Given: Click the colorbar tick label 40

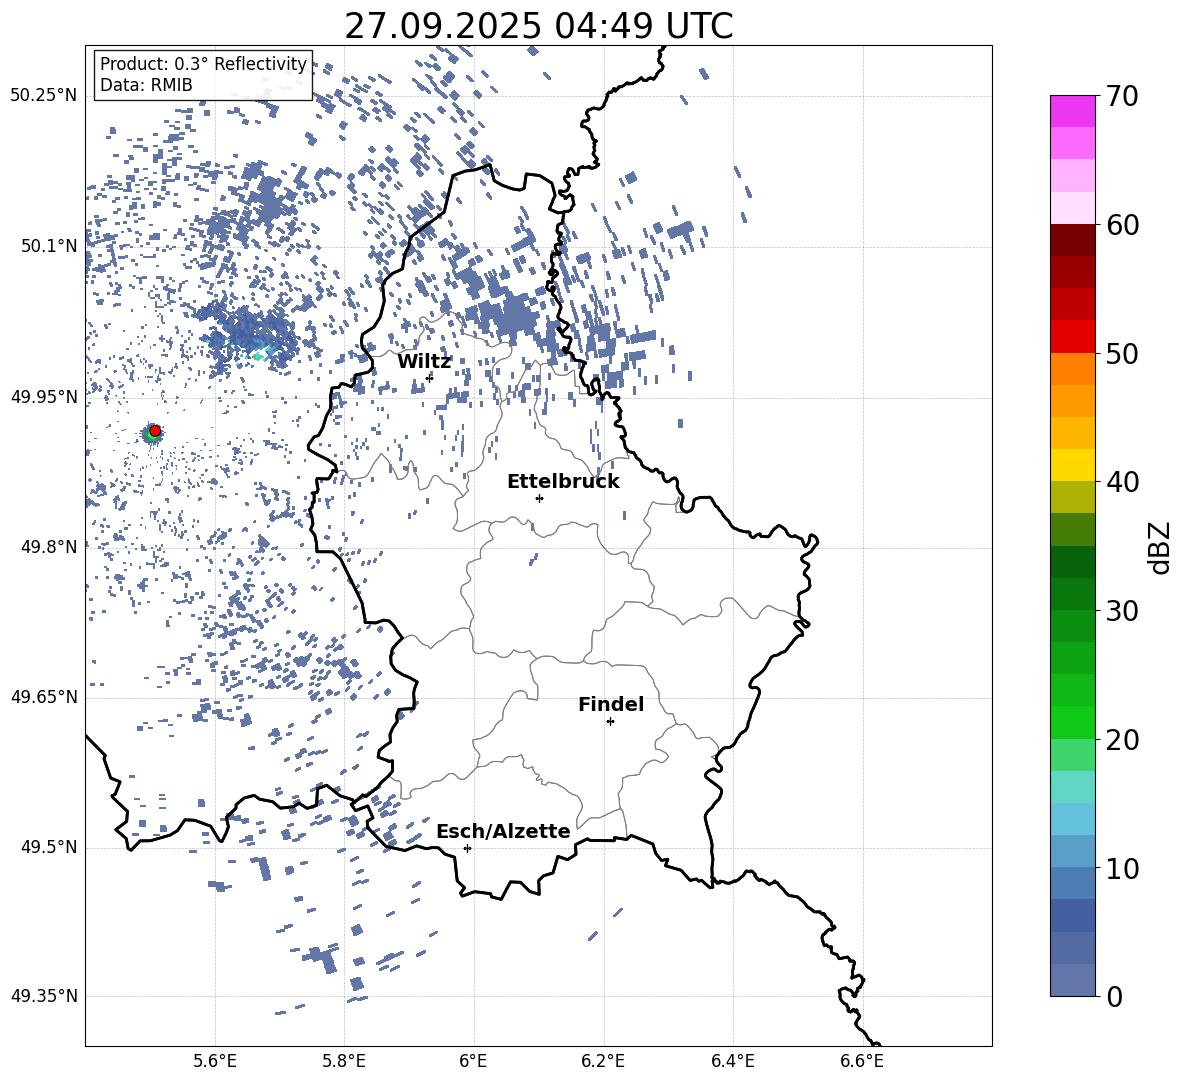Looking at the screenshot, I should coord(1122,482).
